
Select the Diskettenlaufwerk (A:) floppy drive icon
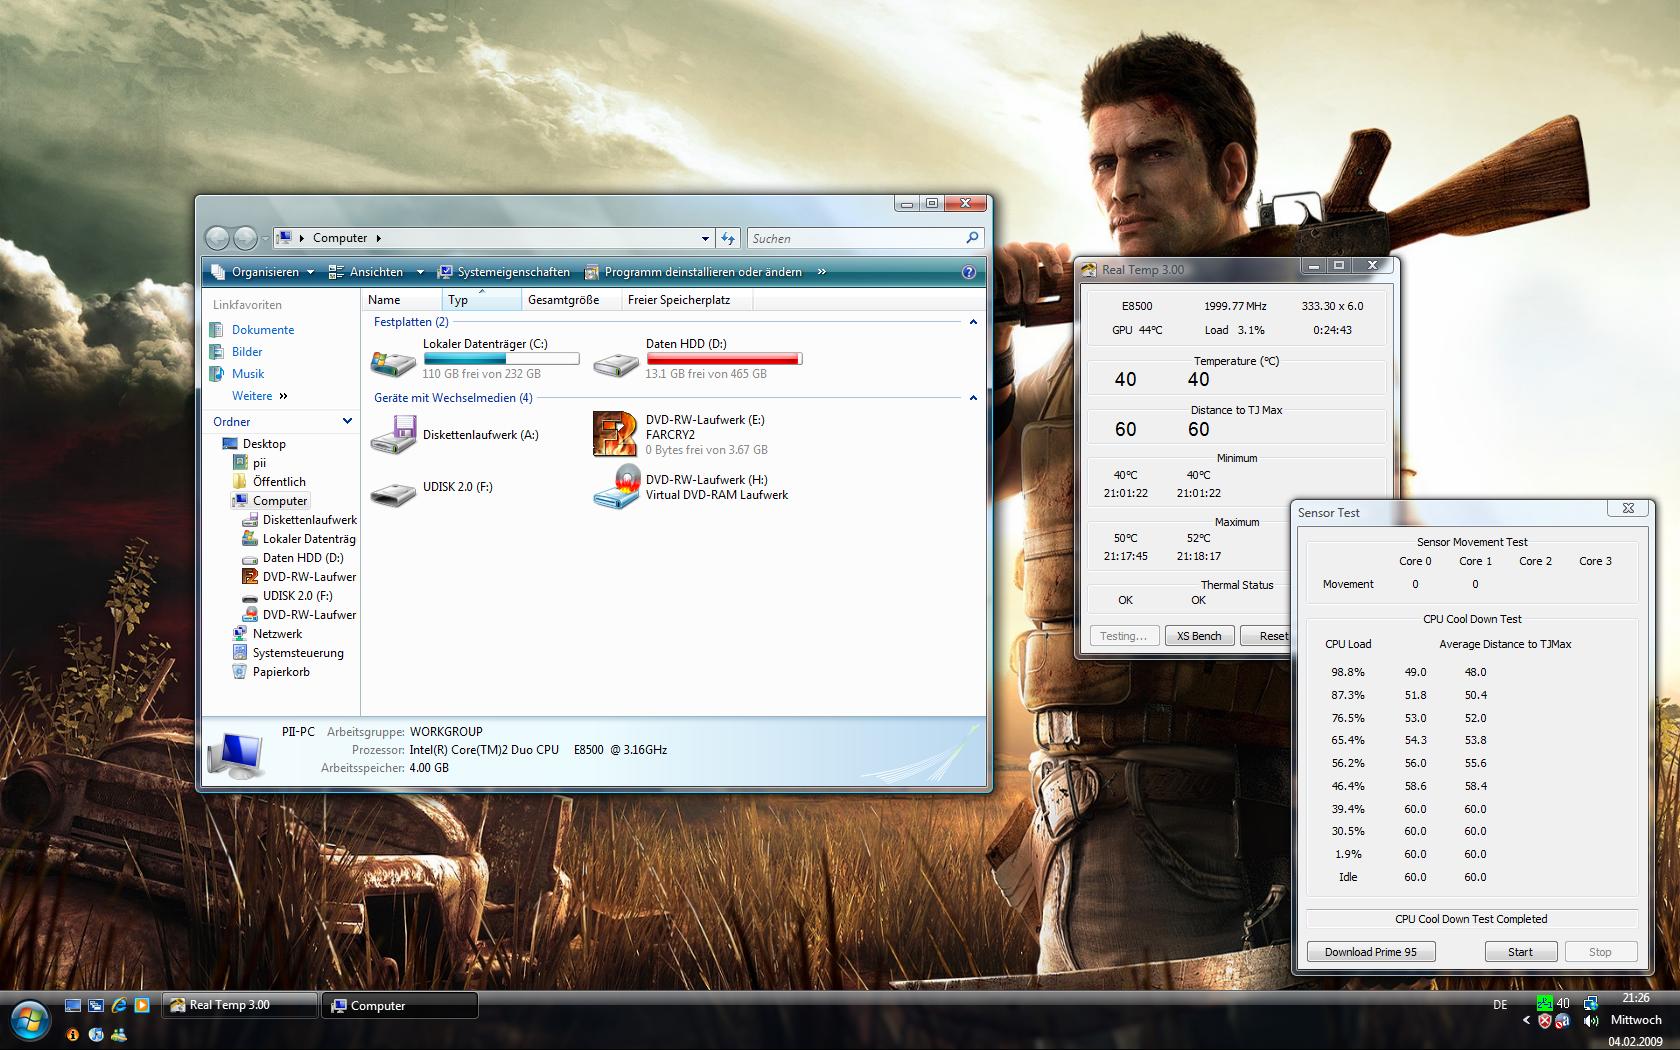coord(393,435)
